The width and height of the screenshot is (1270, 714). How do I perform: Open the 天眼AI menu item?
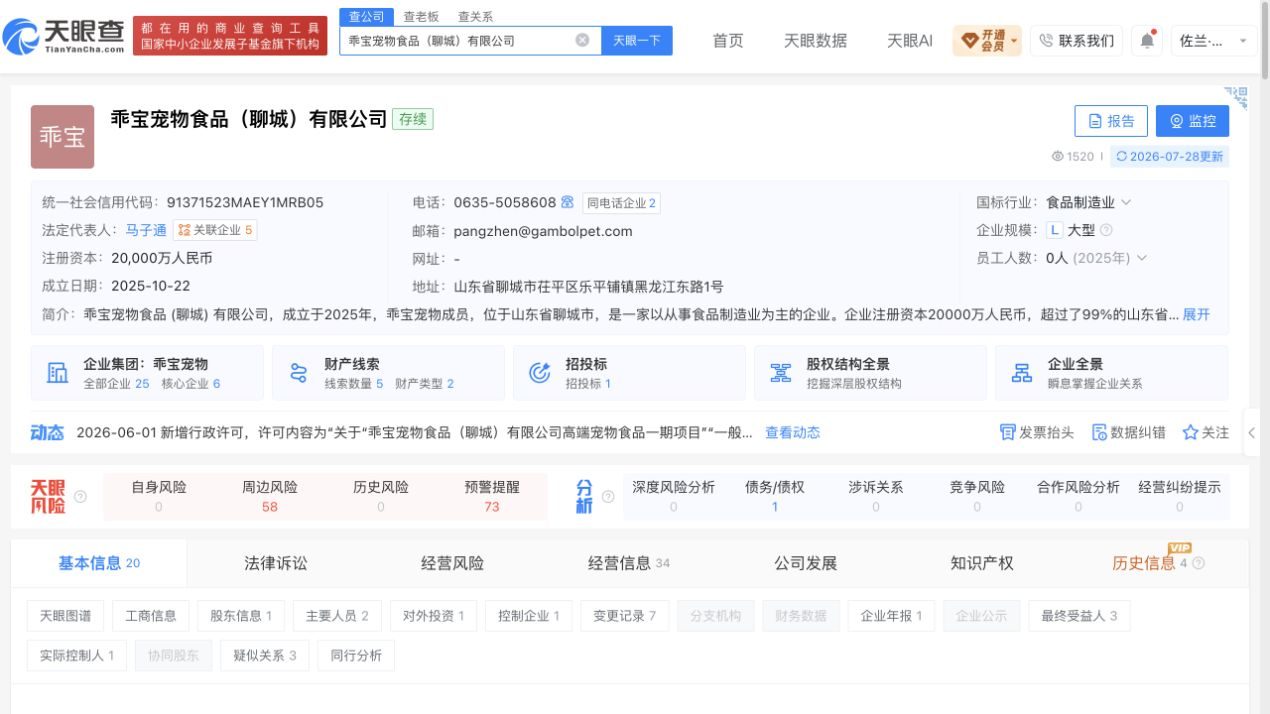click(x=910, y=41)
